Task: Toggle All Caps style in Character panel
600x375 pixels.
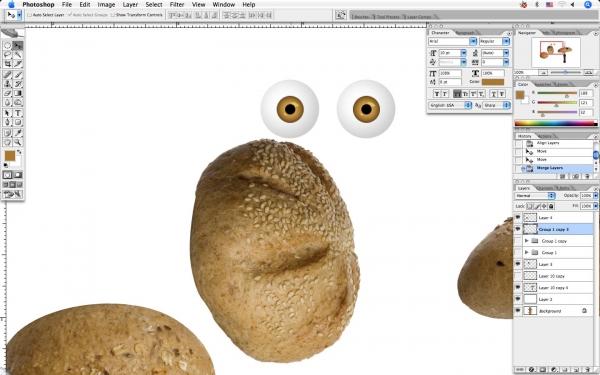Action: point(457,94)
